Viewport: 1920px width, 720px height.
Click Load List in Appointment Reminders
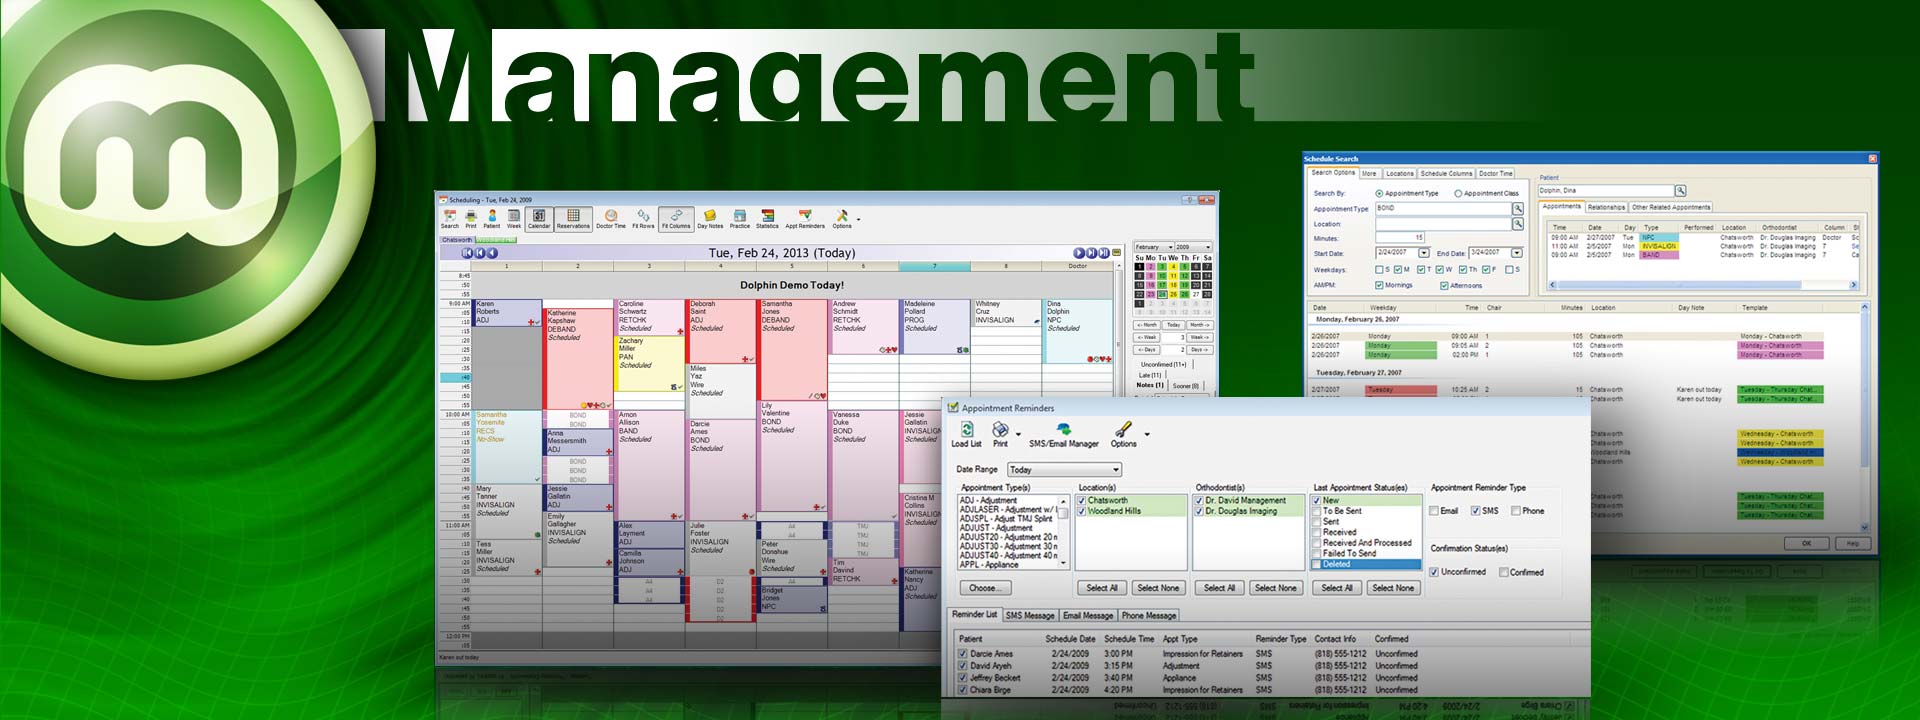click(966, 434)
